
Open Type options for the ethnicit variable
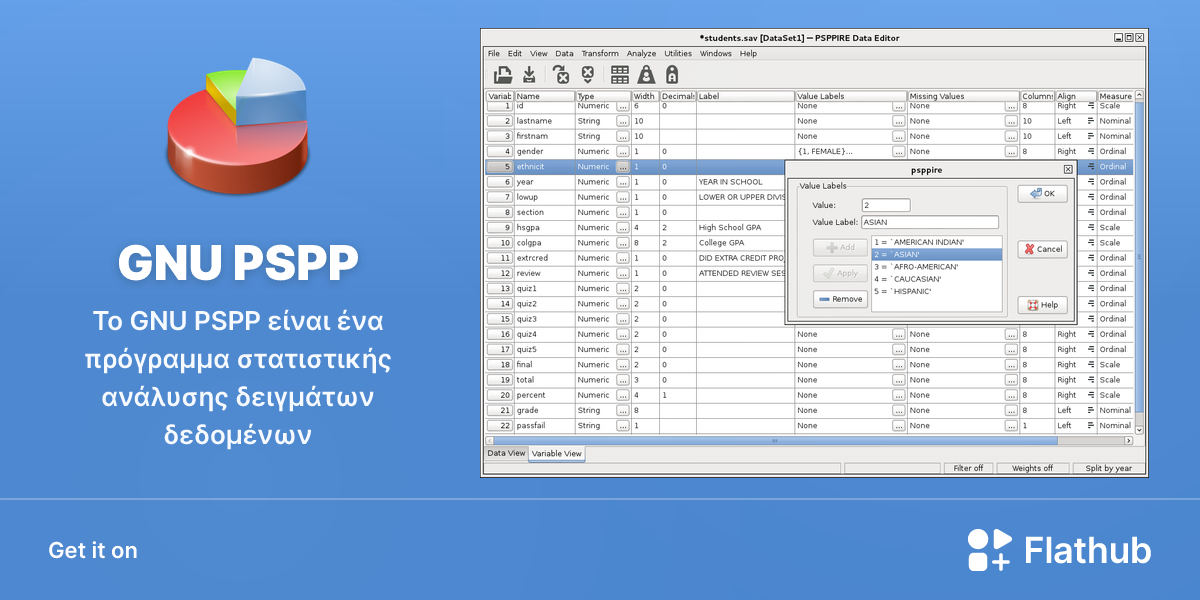click(x=623, y=166)
